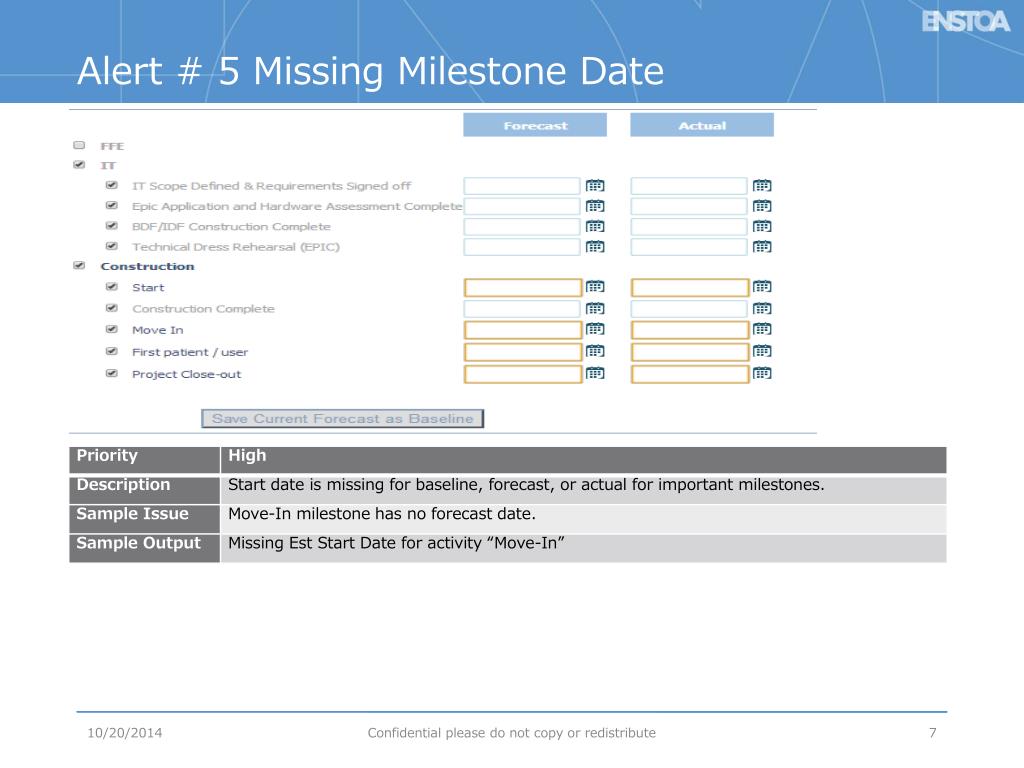1024x768 pixels.
Task: Open actual calendar for Move In
Action: click(x=762, y=329)
